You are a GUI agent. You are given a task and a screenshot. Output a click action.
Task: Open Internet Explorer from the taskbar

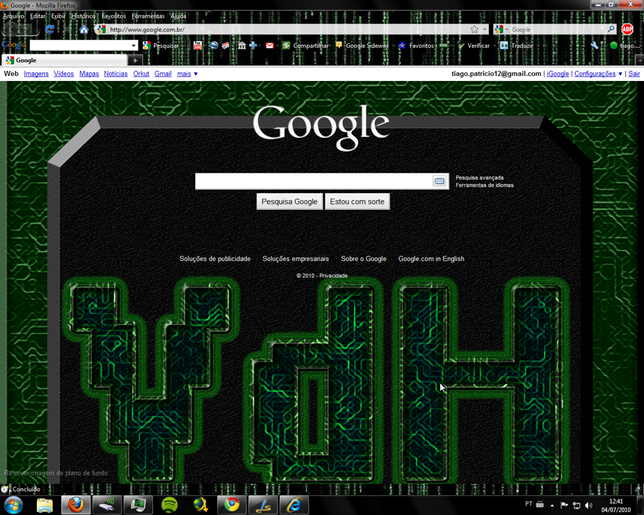click(x=294, y=505)
